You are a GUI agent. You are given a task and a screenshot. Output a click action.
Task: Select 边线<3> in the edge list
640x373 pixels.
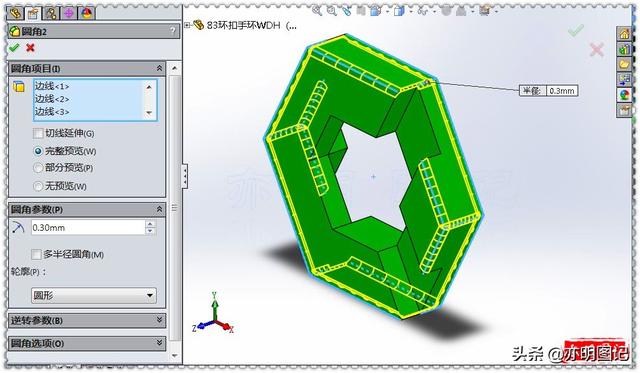coord(51,111)
